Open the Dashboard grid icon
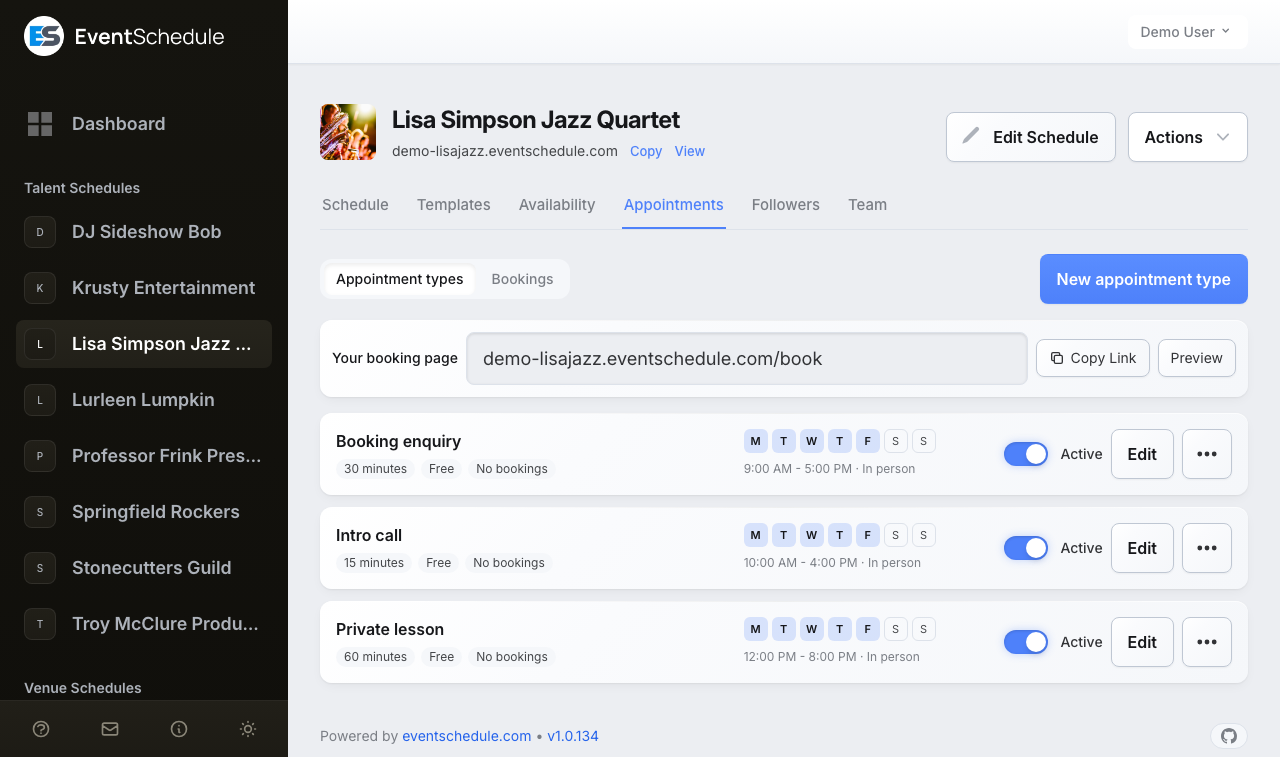Image resolution: width=1280 pixels, height=757 pixels. [x=40, y=124]
